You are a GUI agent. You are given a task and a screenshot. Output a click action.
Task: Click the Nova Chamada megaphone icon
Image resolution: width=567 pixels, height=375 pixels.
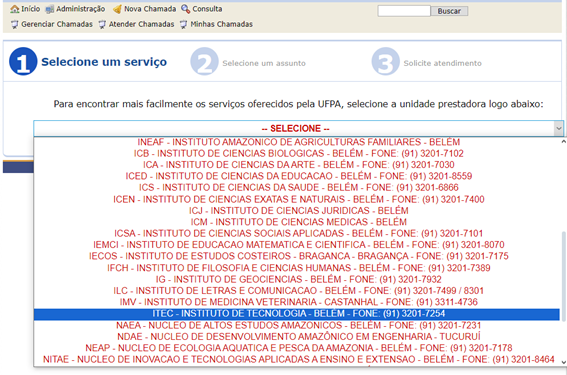[x=117, y=9]
